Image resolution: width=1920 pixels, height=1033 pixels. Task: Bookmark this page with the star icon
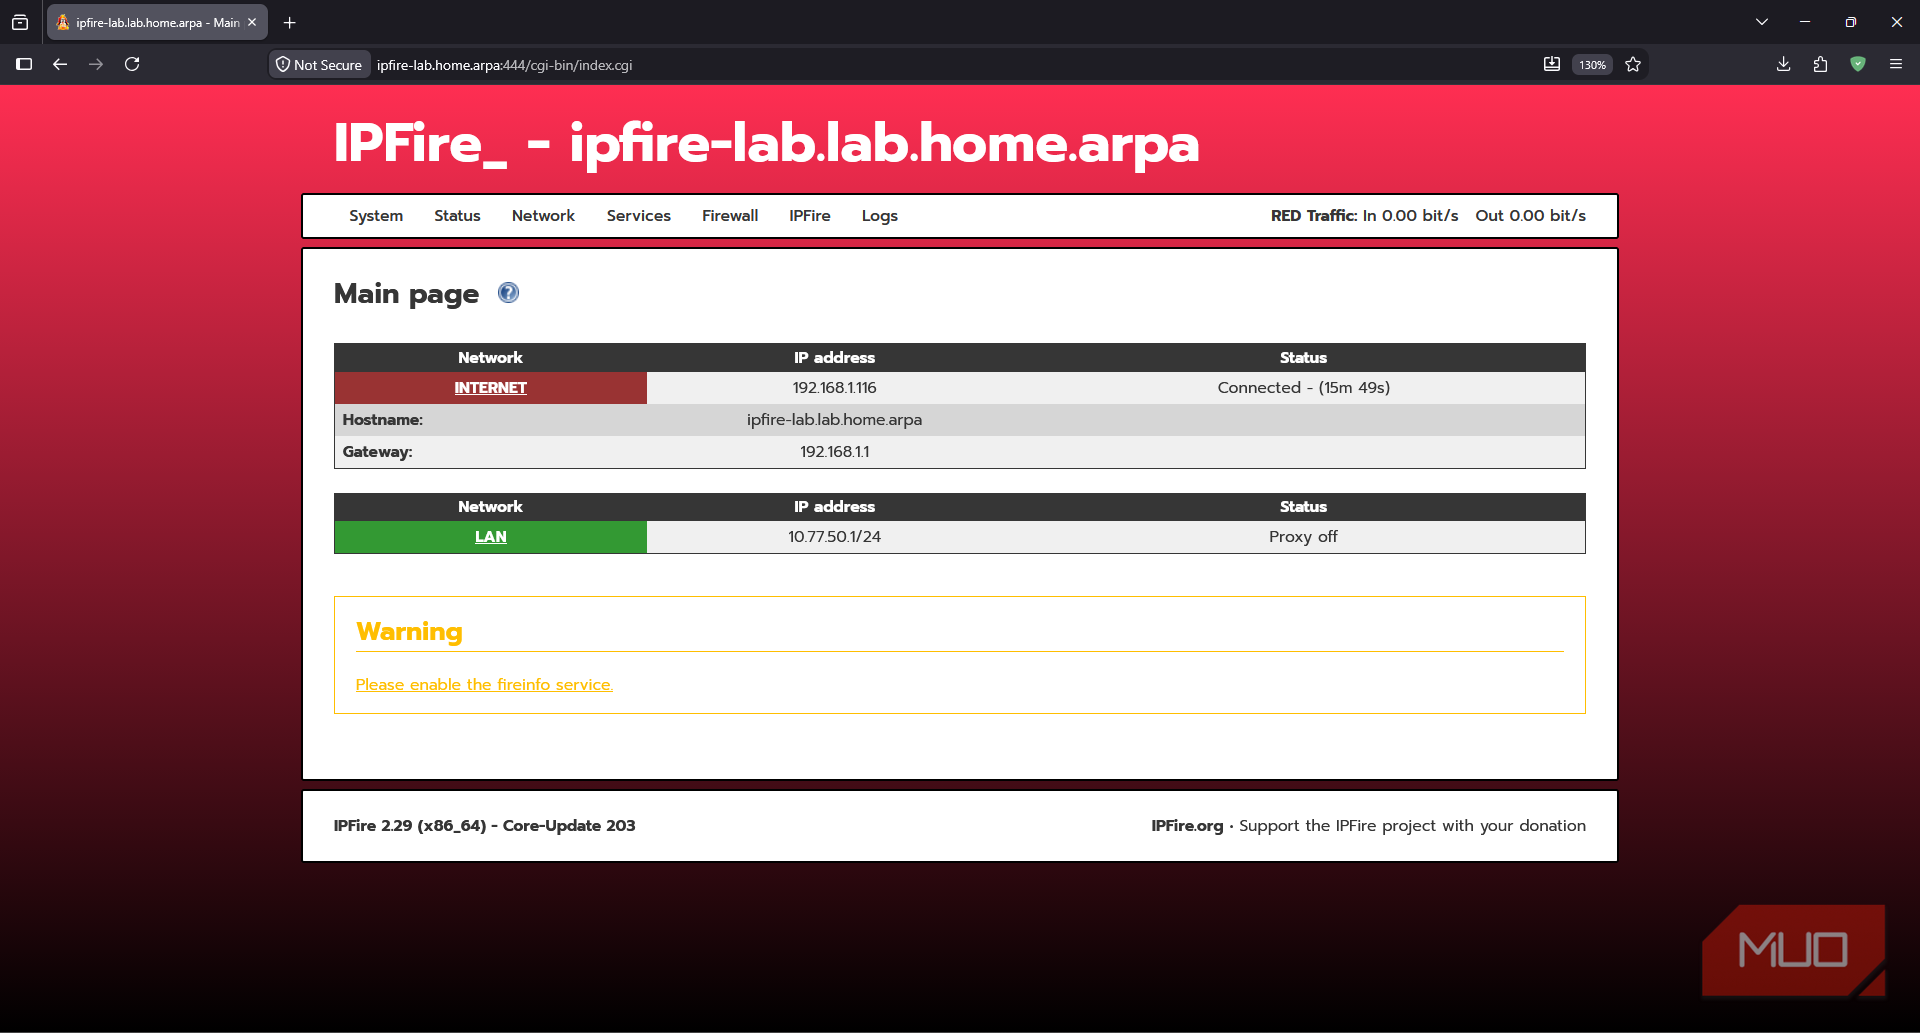(x=1633, y=64)
